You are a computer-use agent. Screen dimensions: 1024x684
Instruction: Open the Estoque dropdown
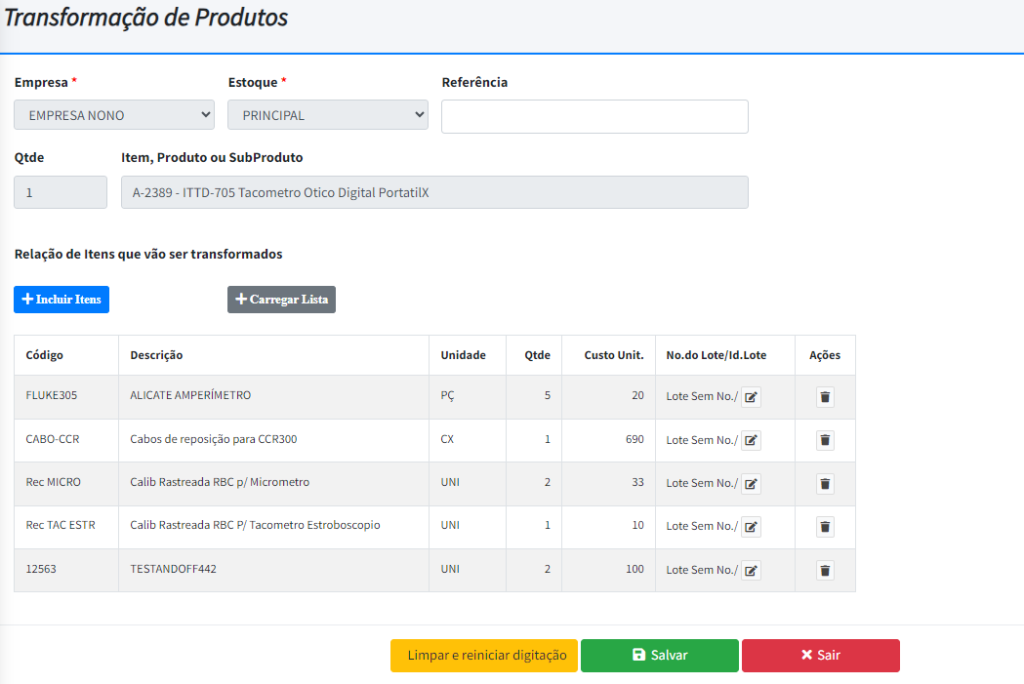click(328, 115)
